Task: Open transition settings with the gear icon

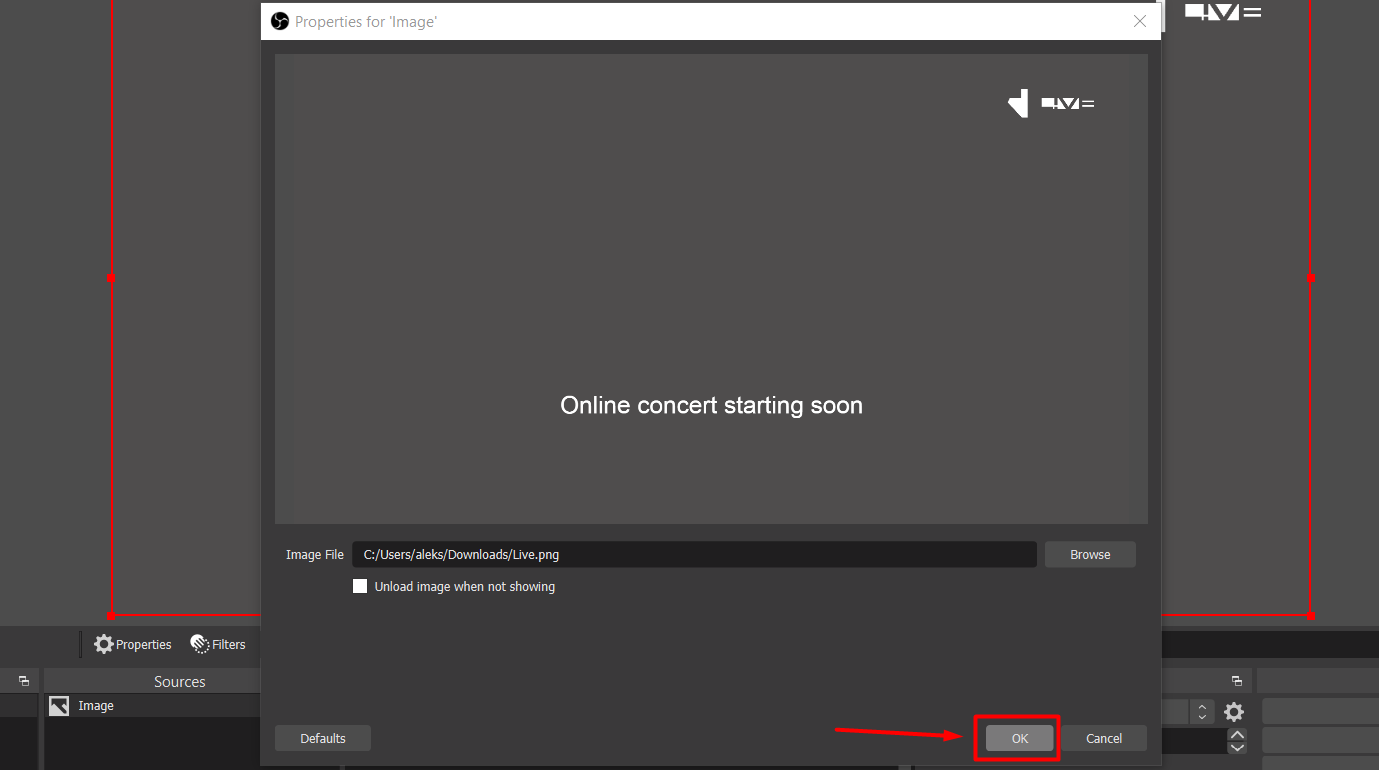Action: [1234, 712]
